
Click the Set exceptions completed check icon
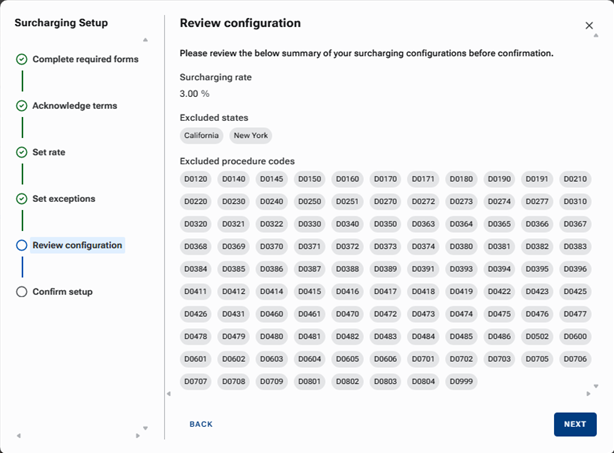[22, 199]
